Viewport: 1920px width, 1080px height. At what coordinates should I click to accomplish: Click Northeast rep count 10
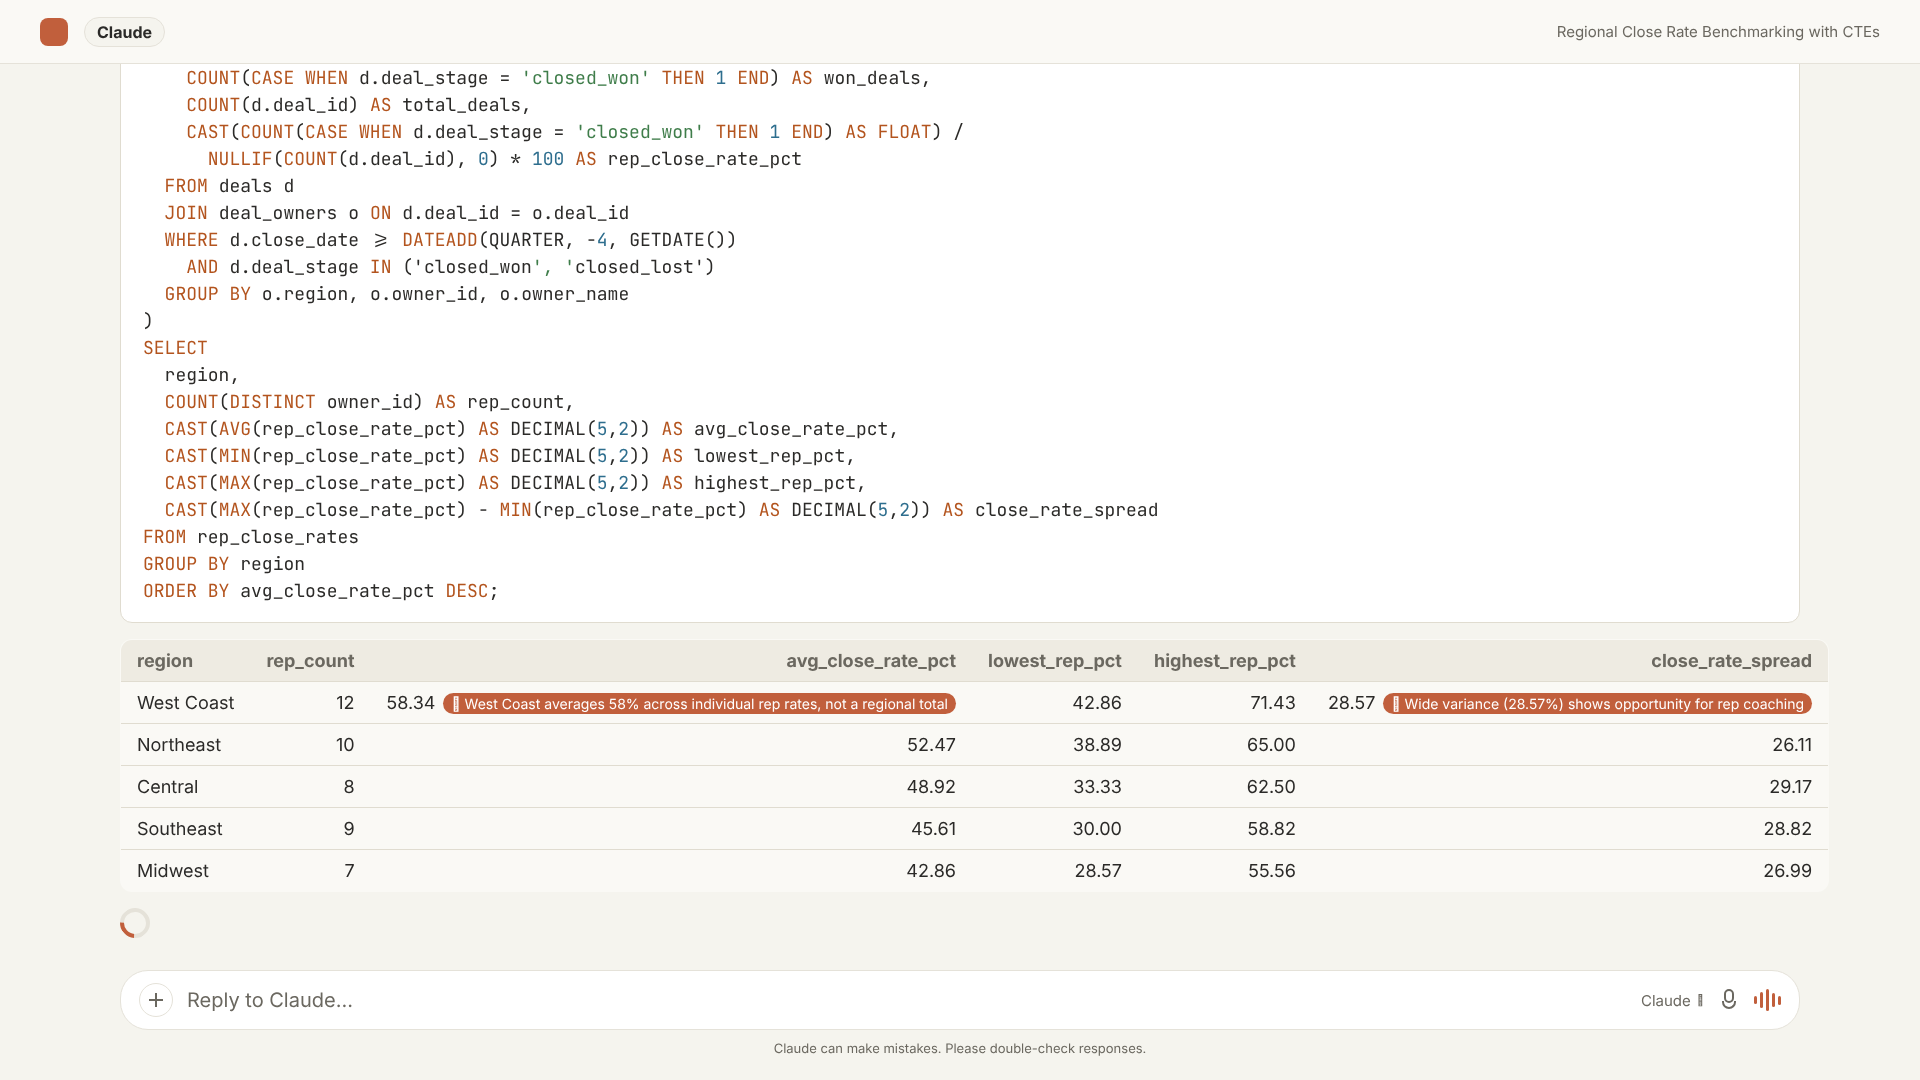pyautogui.click(x=345, y=745)
